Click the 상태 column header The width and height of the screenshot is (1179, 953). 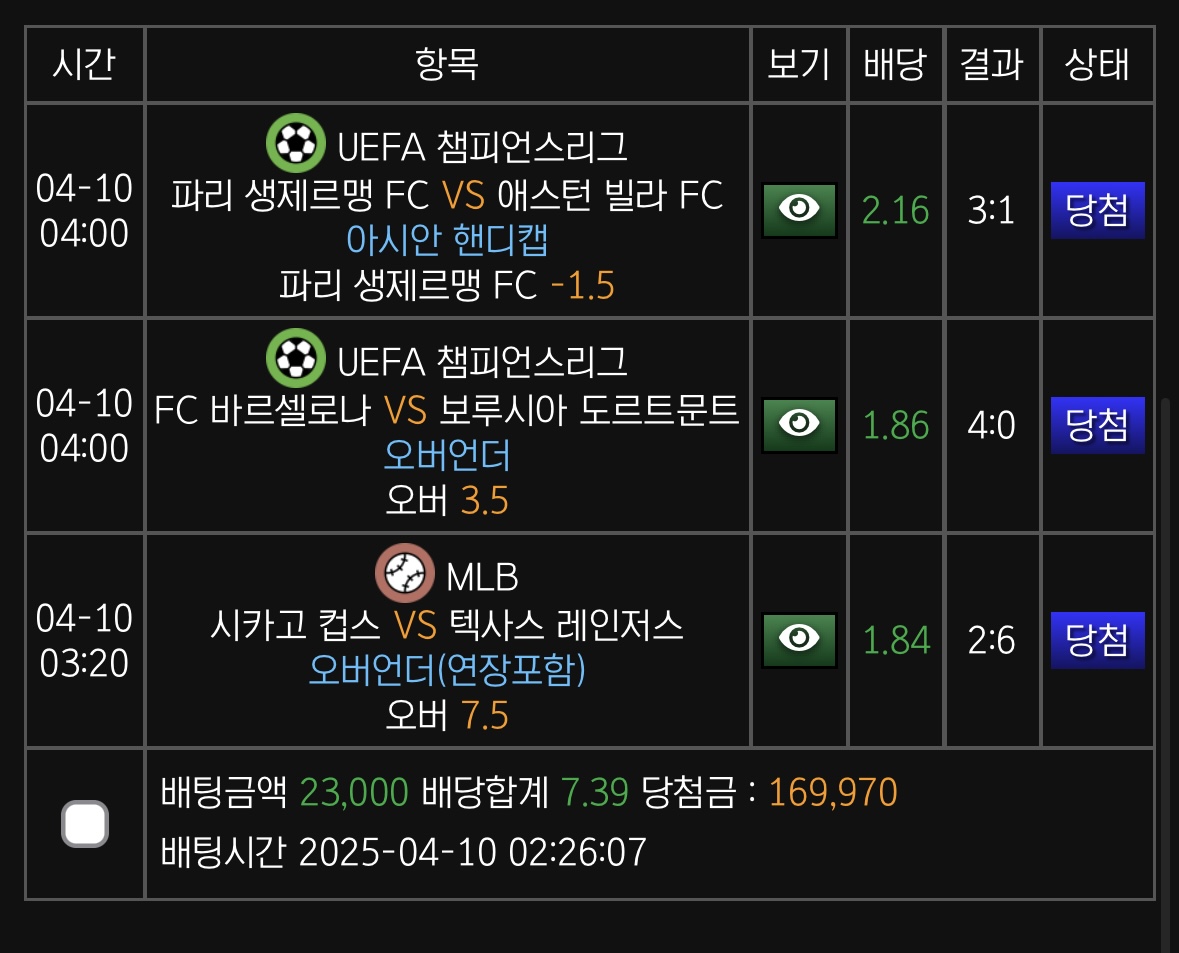click(1097, 65)
